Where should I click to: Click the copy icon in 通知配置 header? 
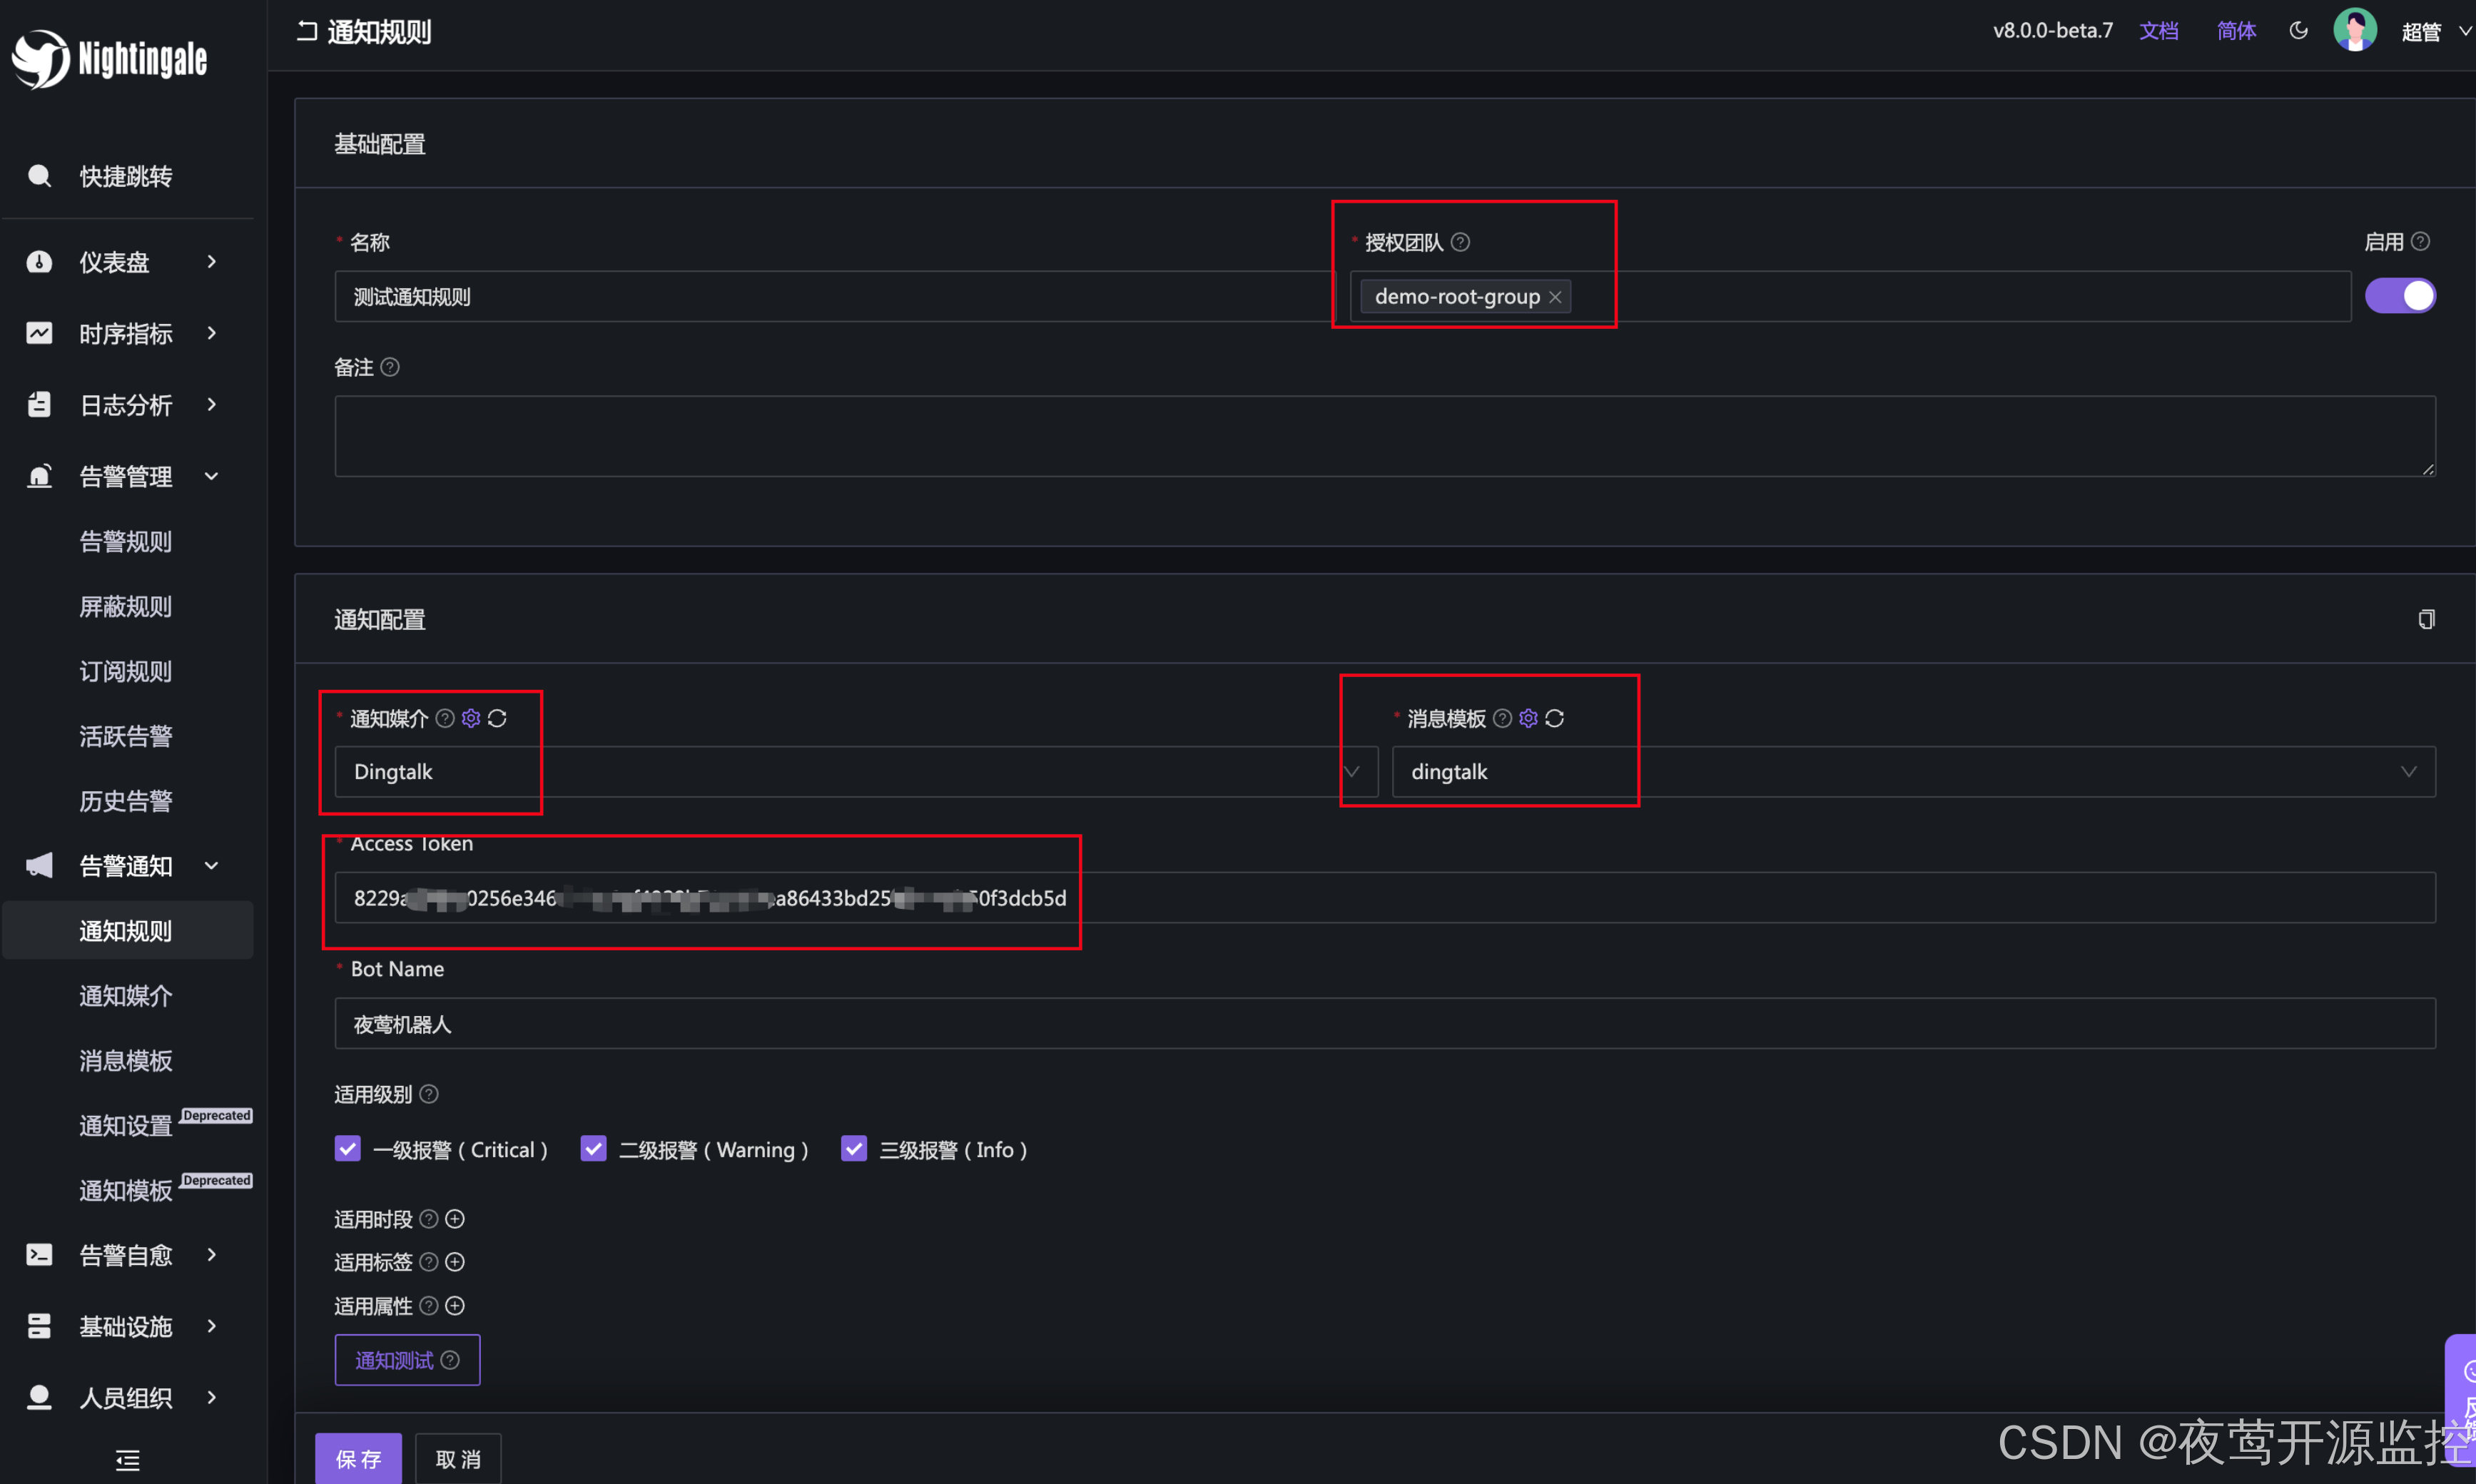2426,620
